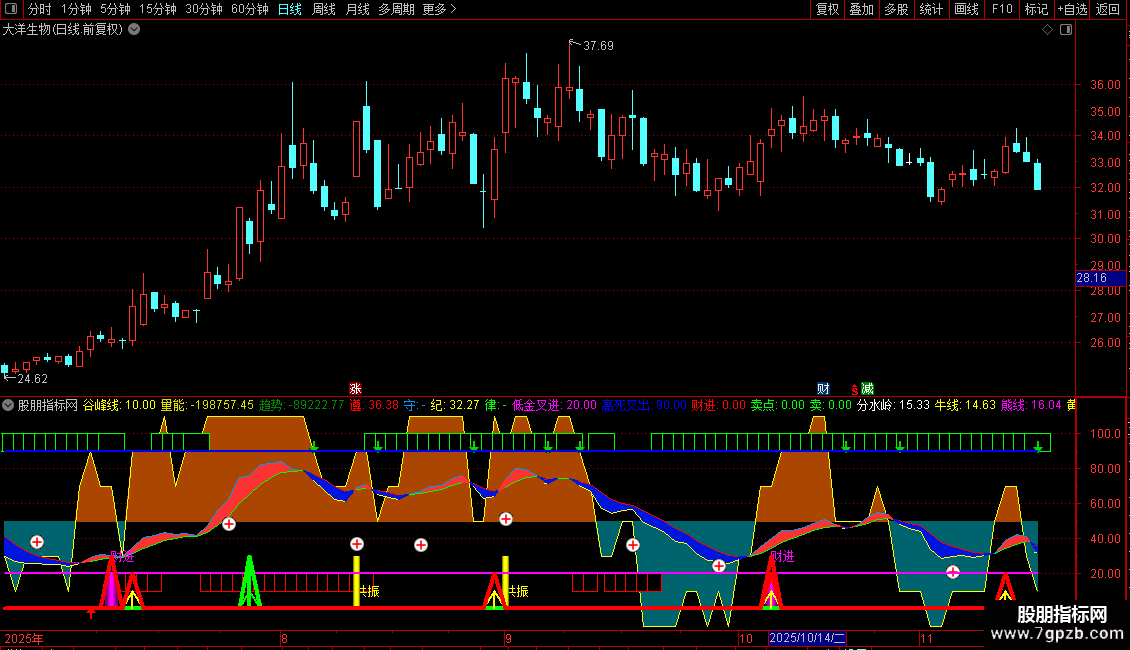Click the yellow 共振 signal bar near September
The width and height of the screenshot is (1130, 650).
point(506,578)
